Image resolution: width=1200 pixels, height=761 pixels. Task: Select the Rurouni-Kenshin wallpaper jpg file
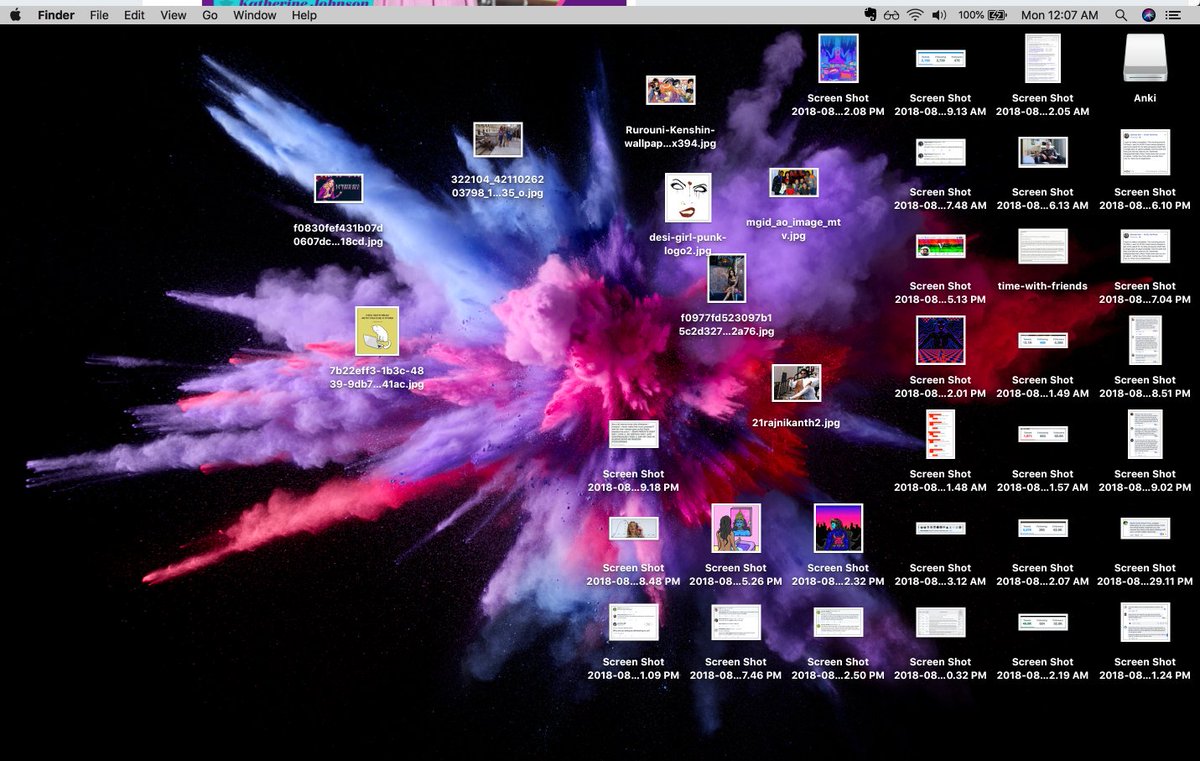point(670,90)
